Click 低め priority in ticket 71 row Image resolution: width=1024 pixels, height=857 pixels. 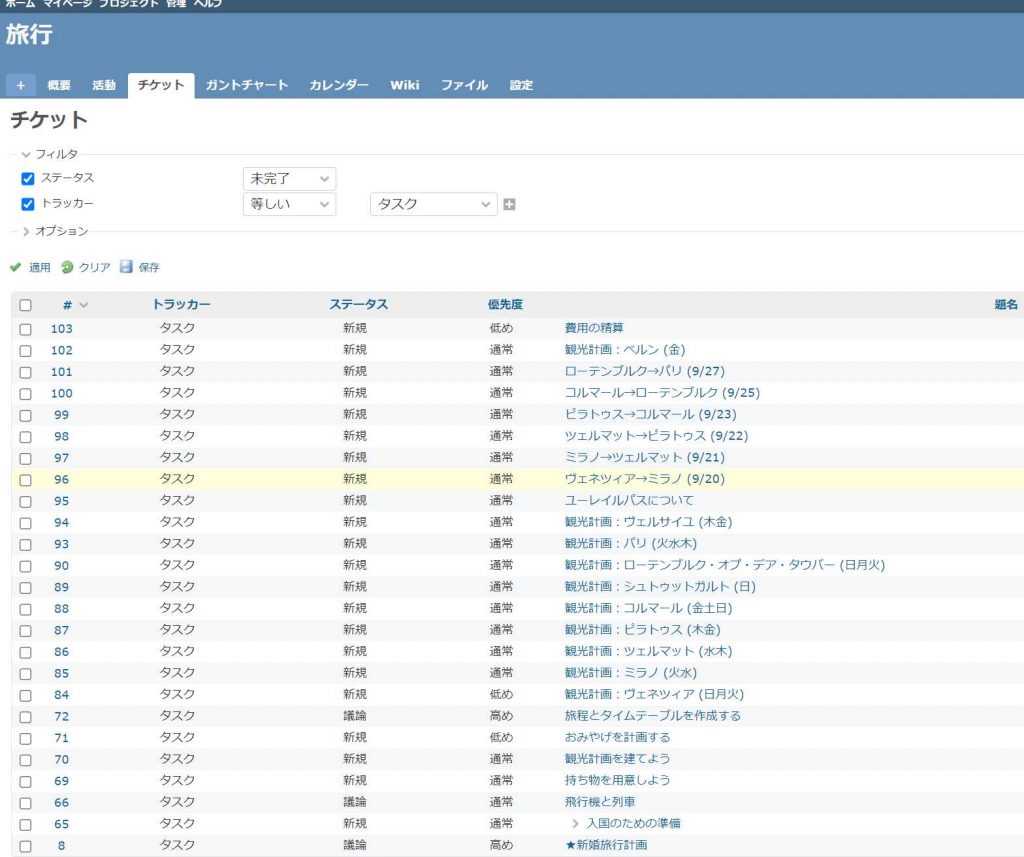click(501, 737)
